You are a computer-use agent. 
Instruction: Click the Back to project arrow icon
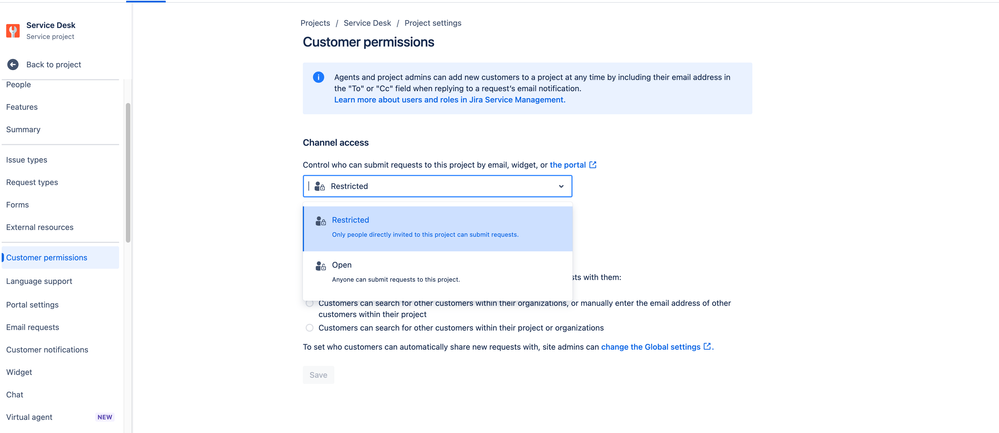click(x=13, y=64)
